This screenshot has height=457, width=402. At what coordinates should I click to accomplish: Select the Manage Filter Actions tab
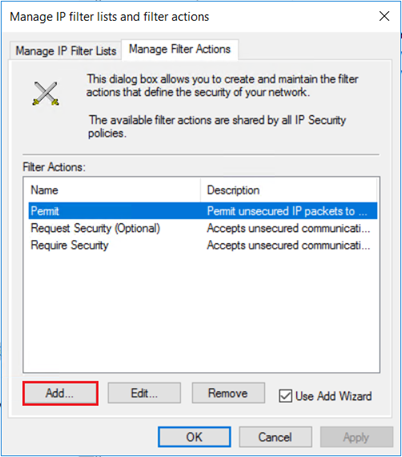click(x=180, y=49)
